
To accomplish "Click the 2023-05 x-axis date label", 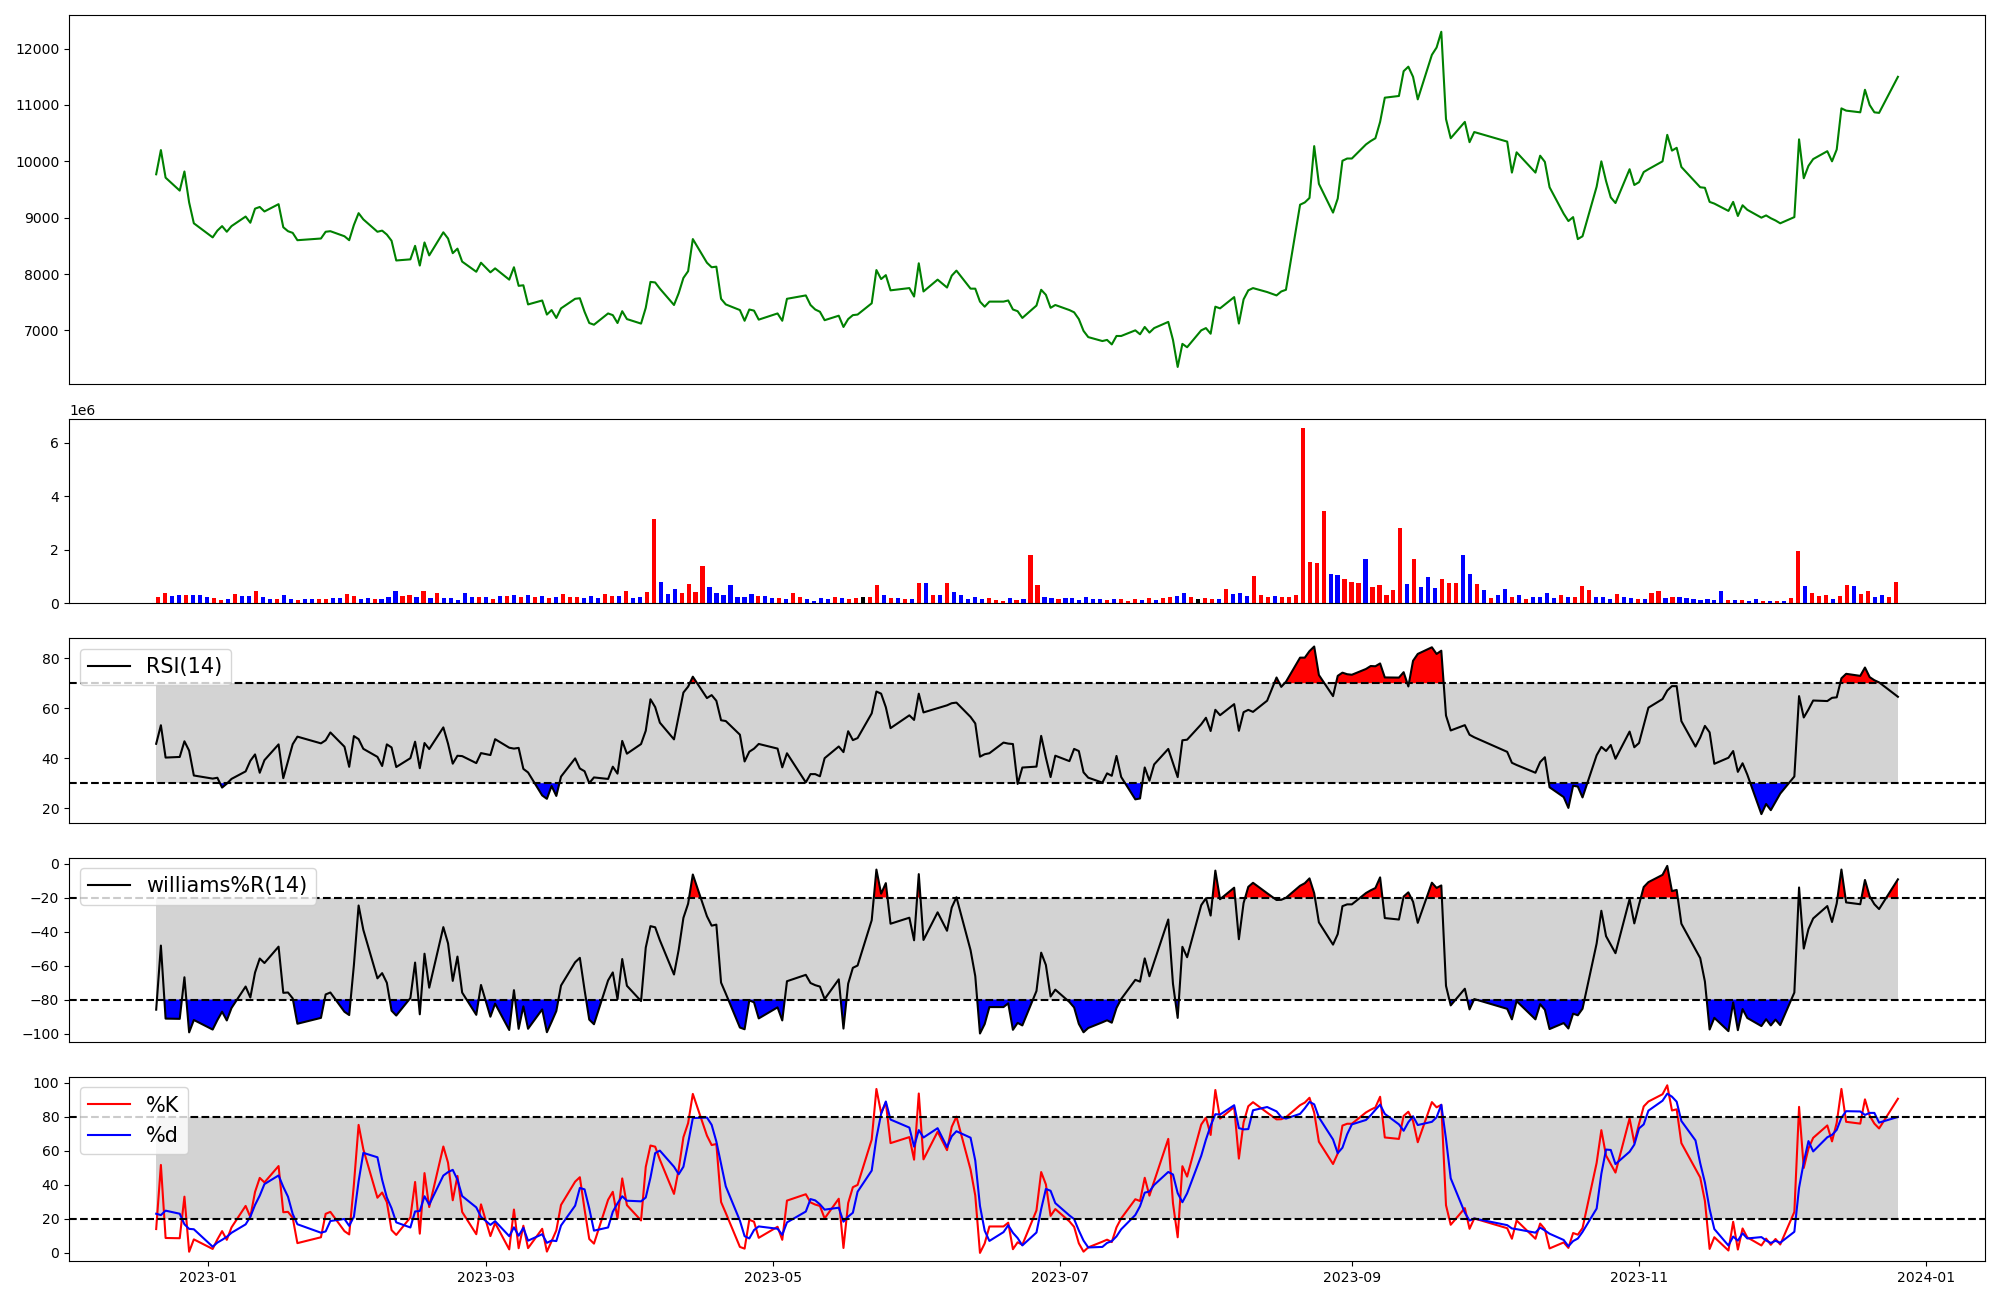I will coord(773,1277).
